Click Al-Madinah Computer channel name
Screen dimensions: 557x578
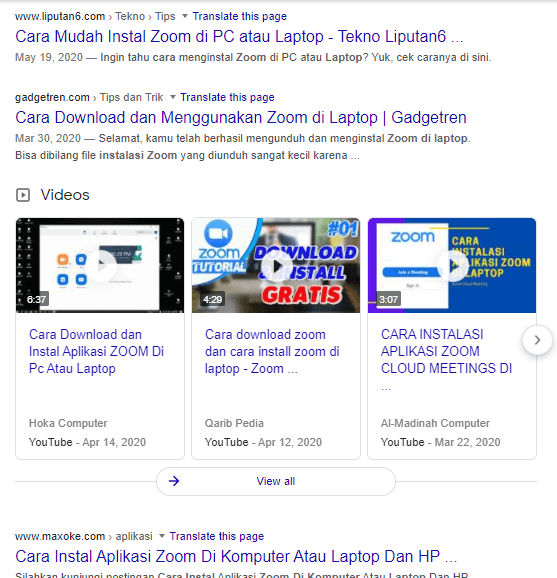click(x=435, y=423)
